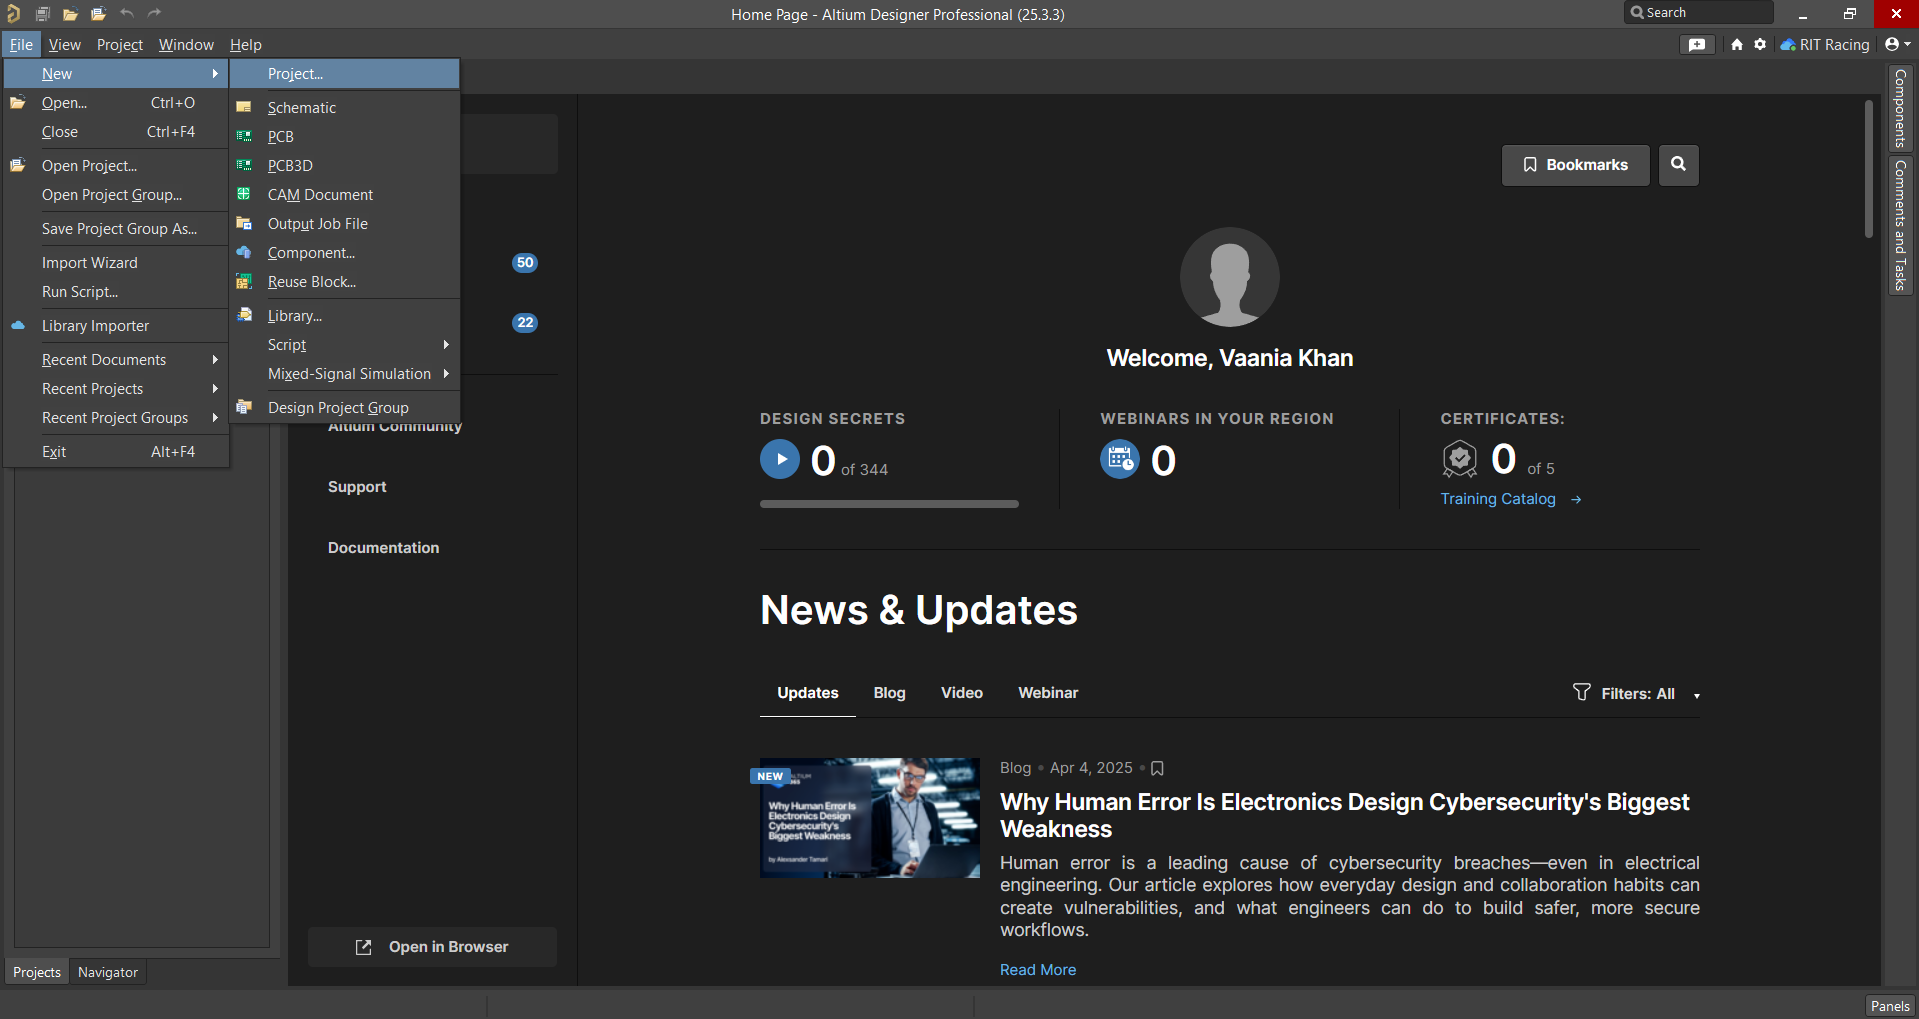Switch to the Video news tab
Viewport: 1919px width, 1019px height.
pyautogui.click(x=962, y=693)
